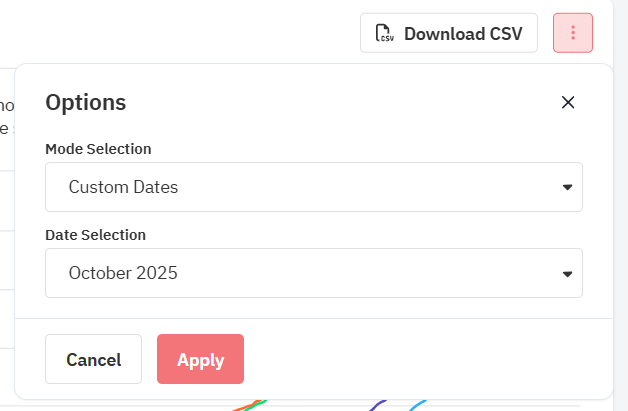Click the Options heading text
The width and height of the screenshot is (628, 411).
pos(86,102)
